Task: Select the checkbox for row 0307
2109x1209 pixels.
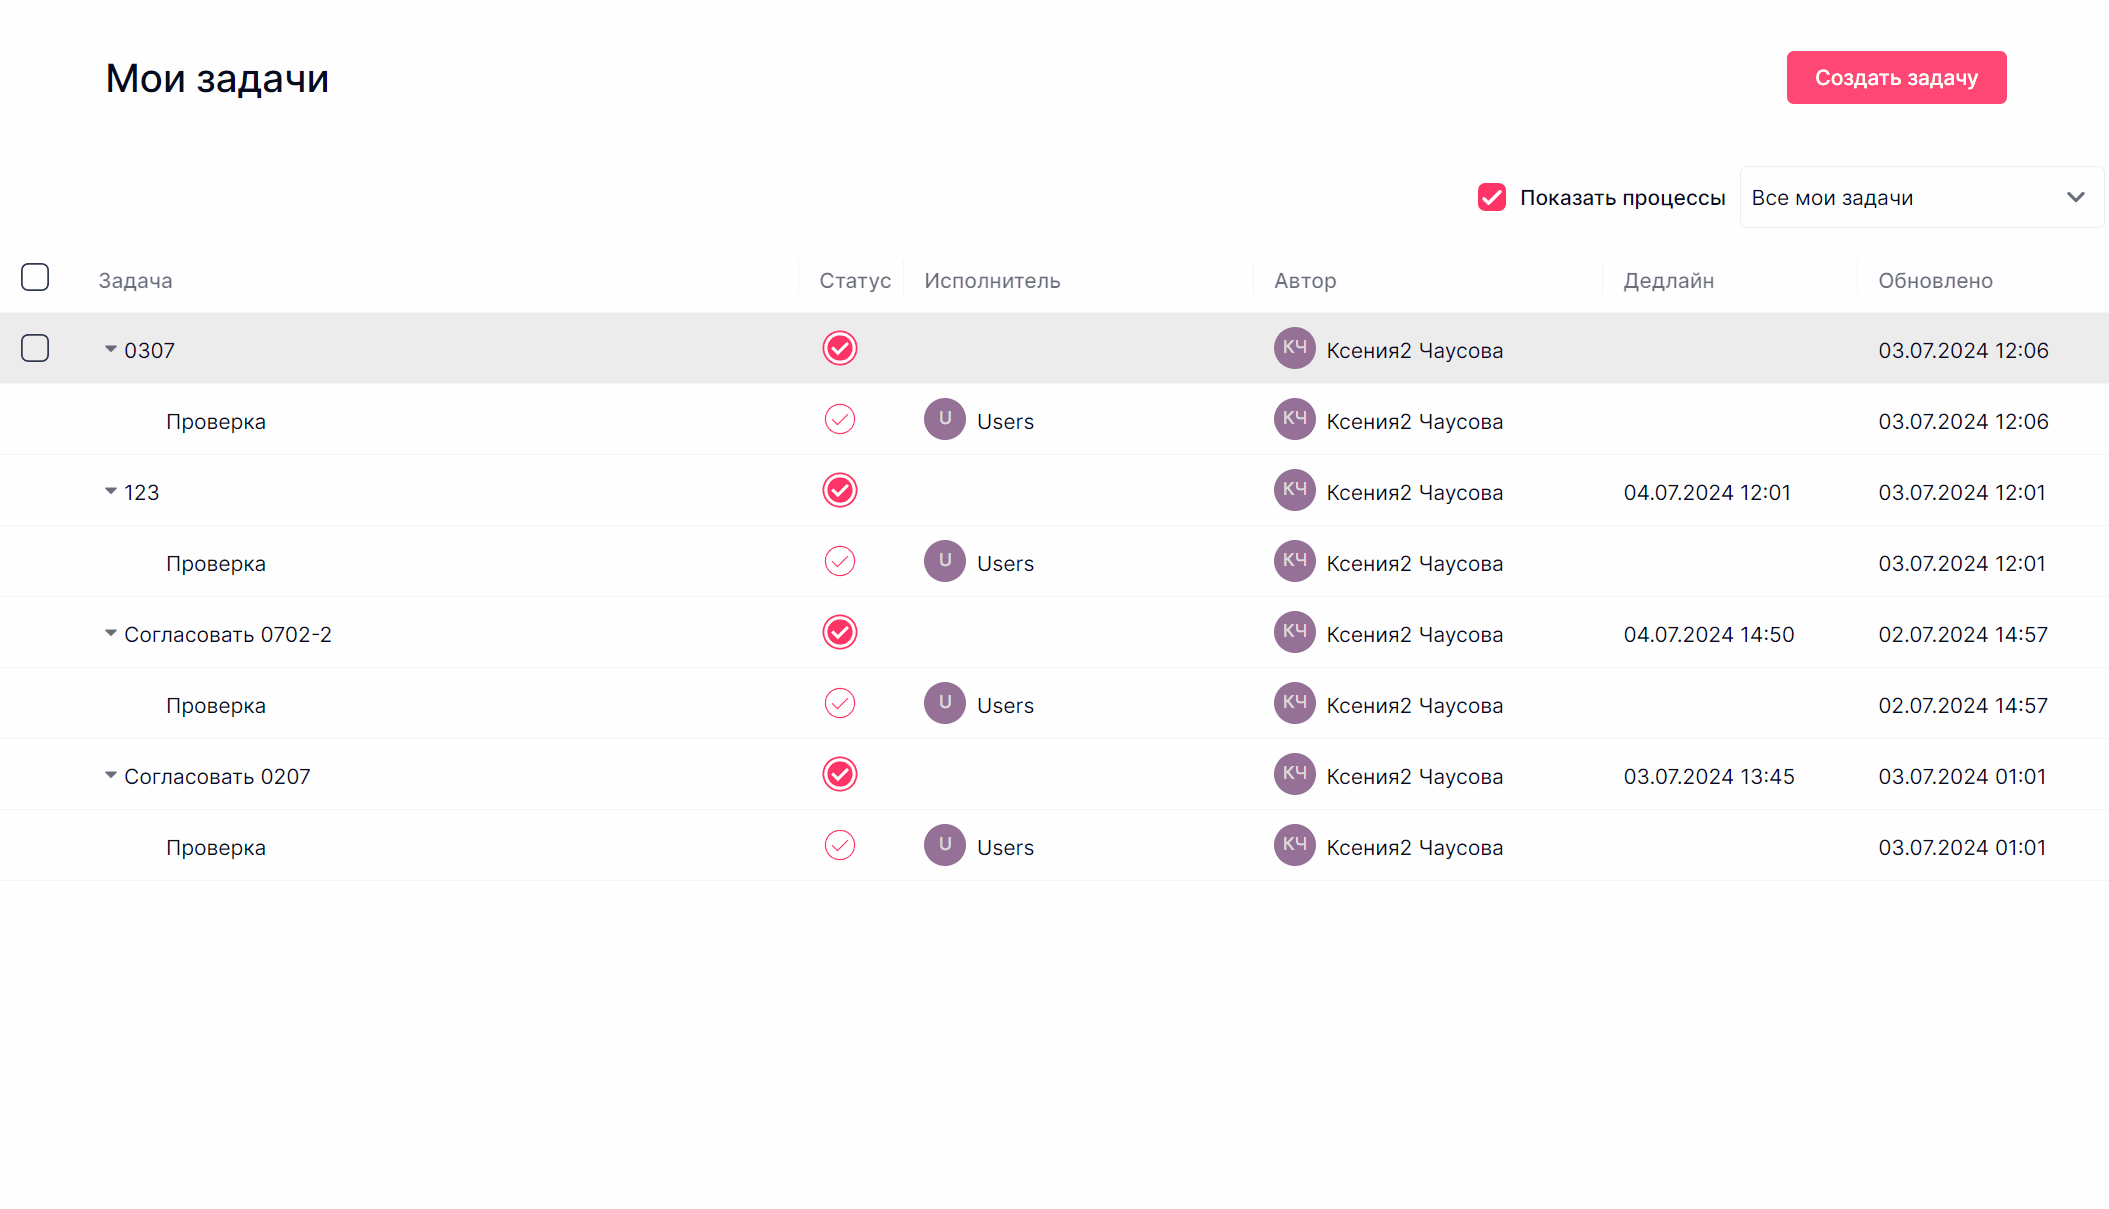Action: click(35, 349)
